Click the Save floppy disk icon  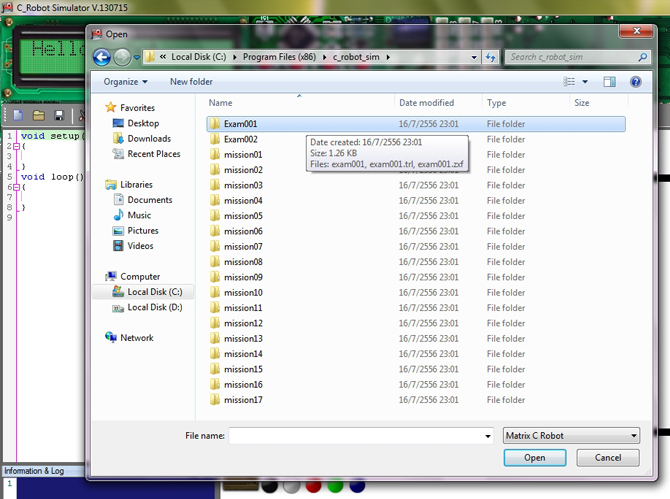pos(59,116)
